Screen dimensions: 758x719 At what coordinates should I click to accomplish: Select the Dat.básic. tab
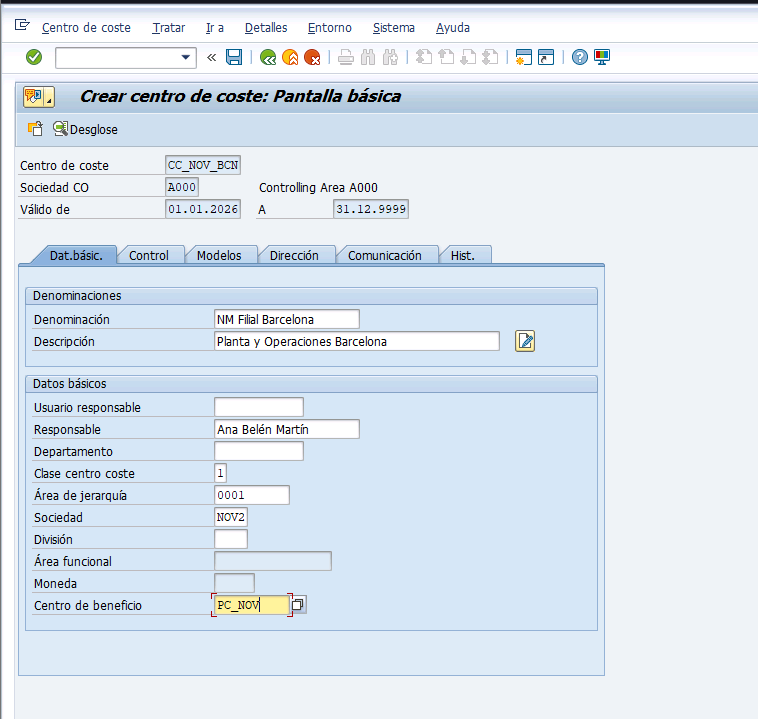point(76,255)
